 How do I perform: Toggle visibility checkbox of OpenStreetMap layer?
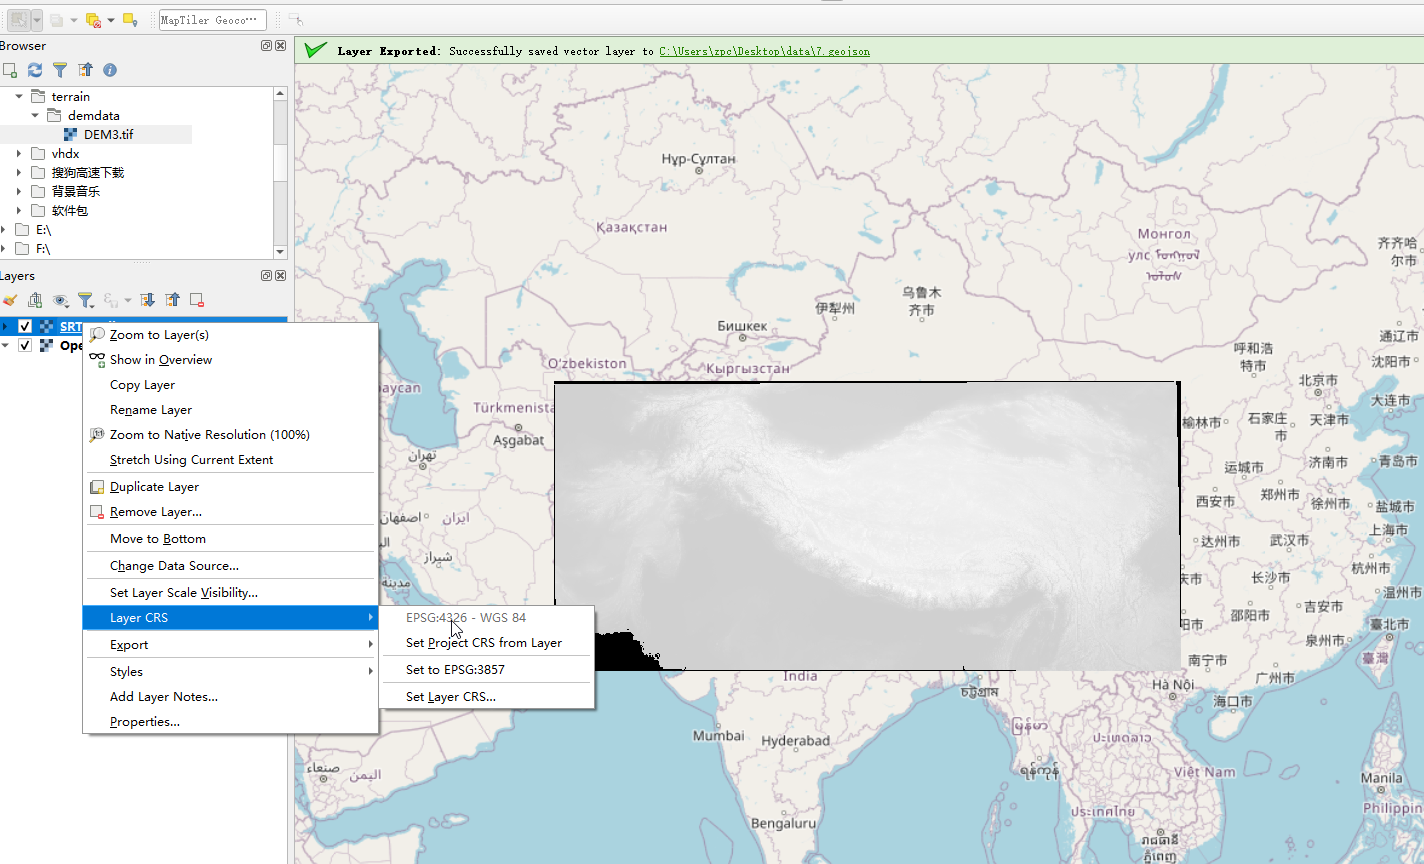pyautogui.click(x=25, y=346)
